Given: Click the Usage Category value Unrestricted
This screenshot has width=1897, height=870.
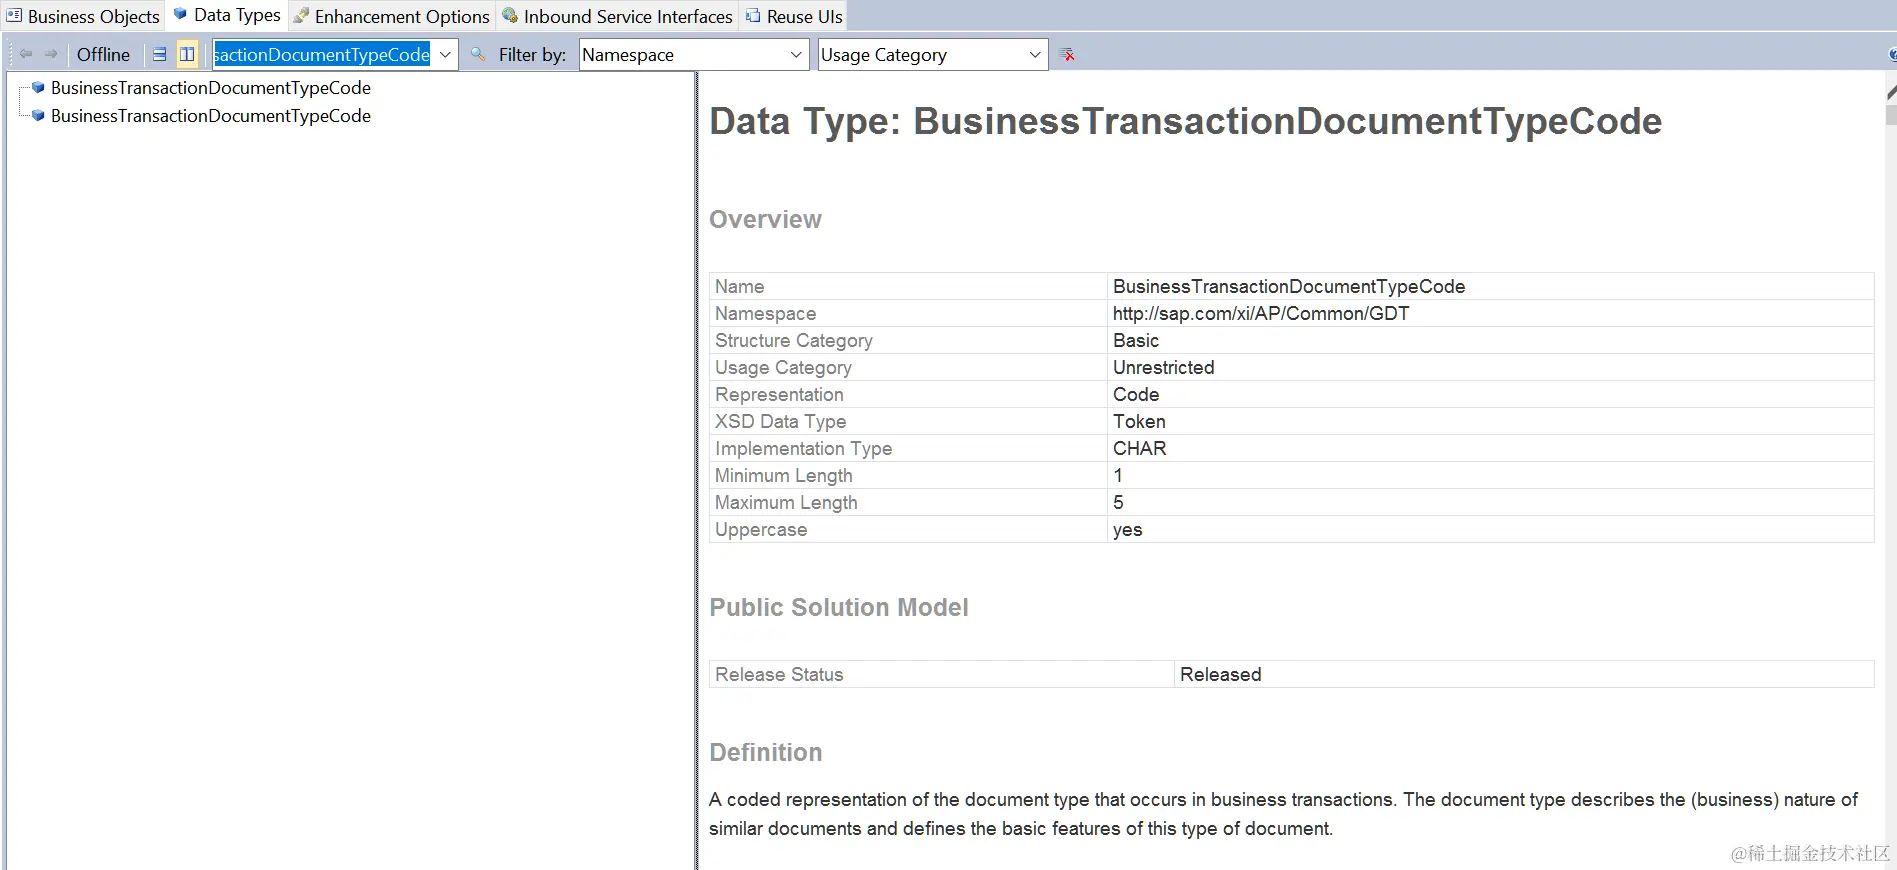Looking at the screenshot, I should click(1164, 367).
